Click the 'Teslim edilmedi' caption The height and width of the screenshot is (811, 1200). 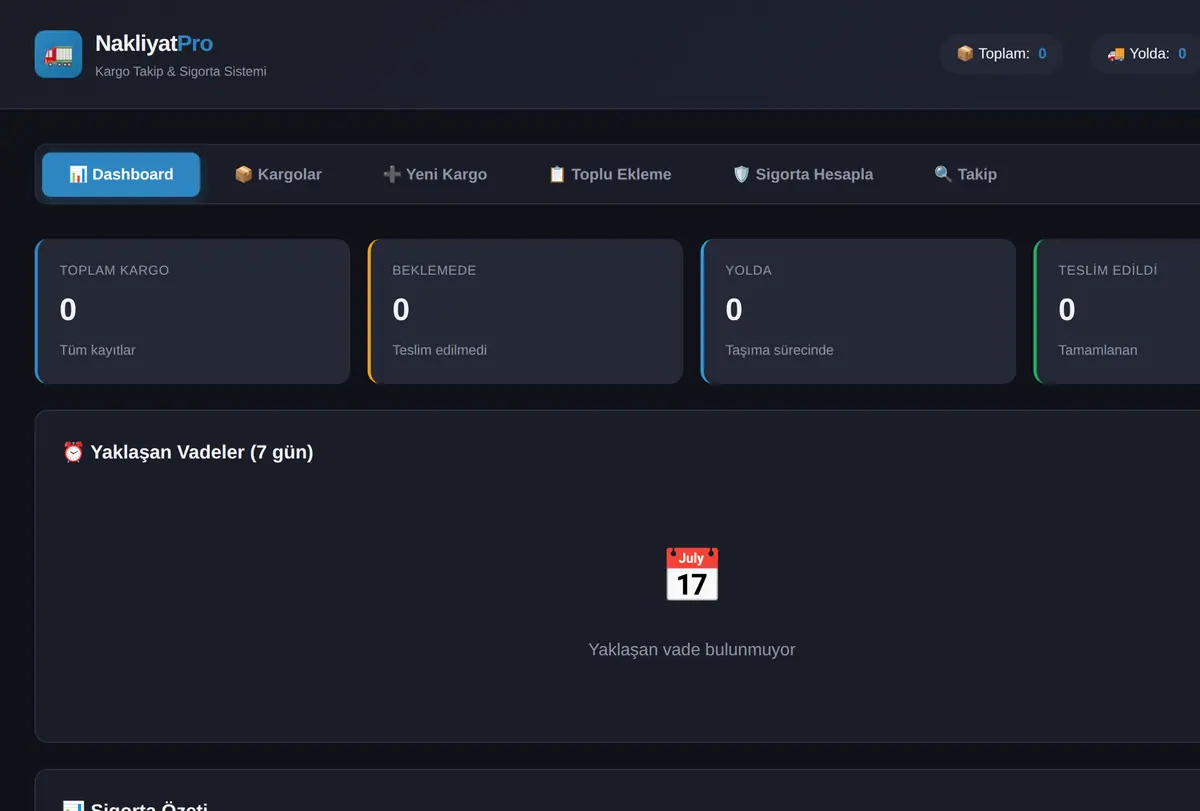coord(440,350)
